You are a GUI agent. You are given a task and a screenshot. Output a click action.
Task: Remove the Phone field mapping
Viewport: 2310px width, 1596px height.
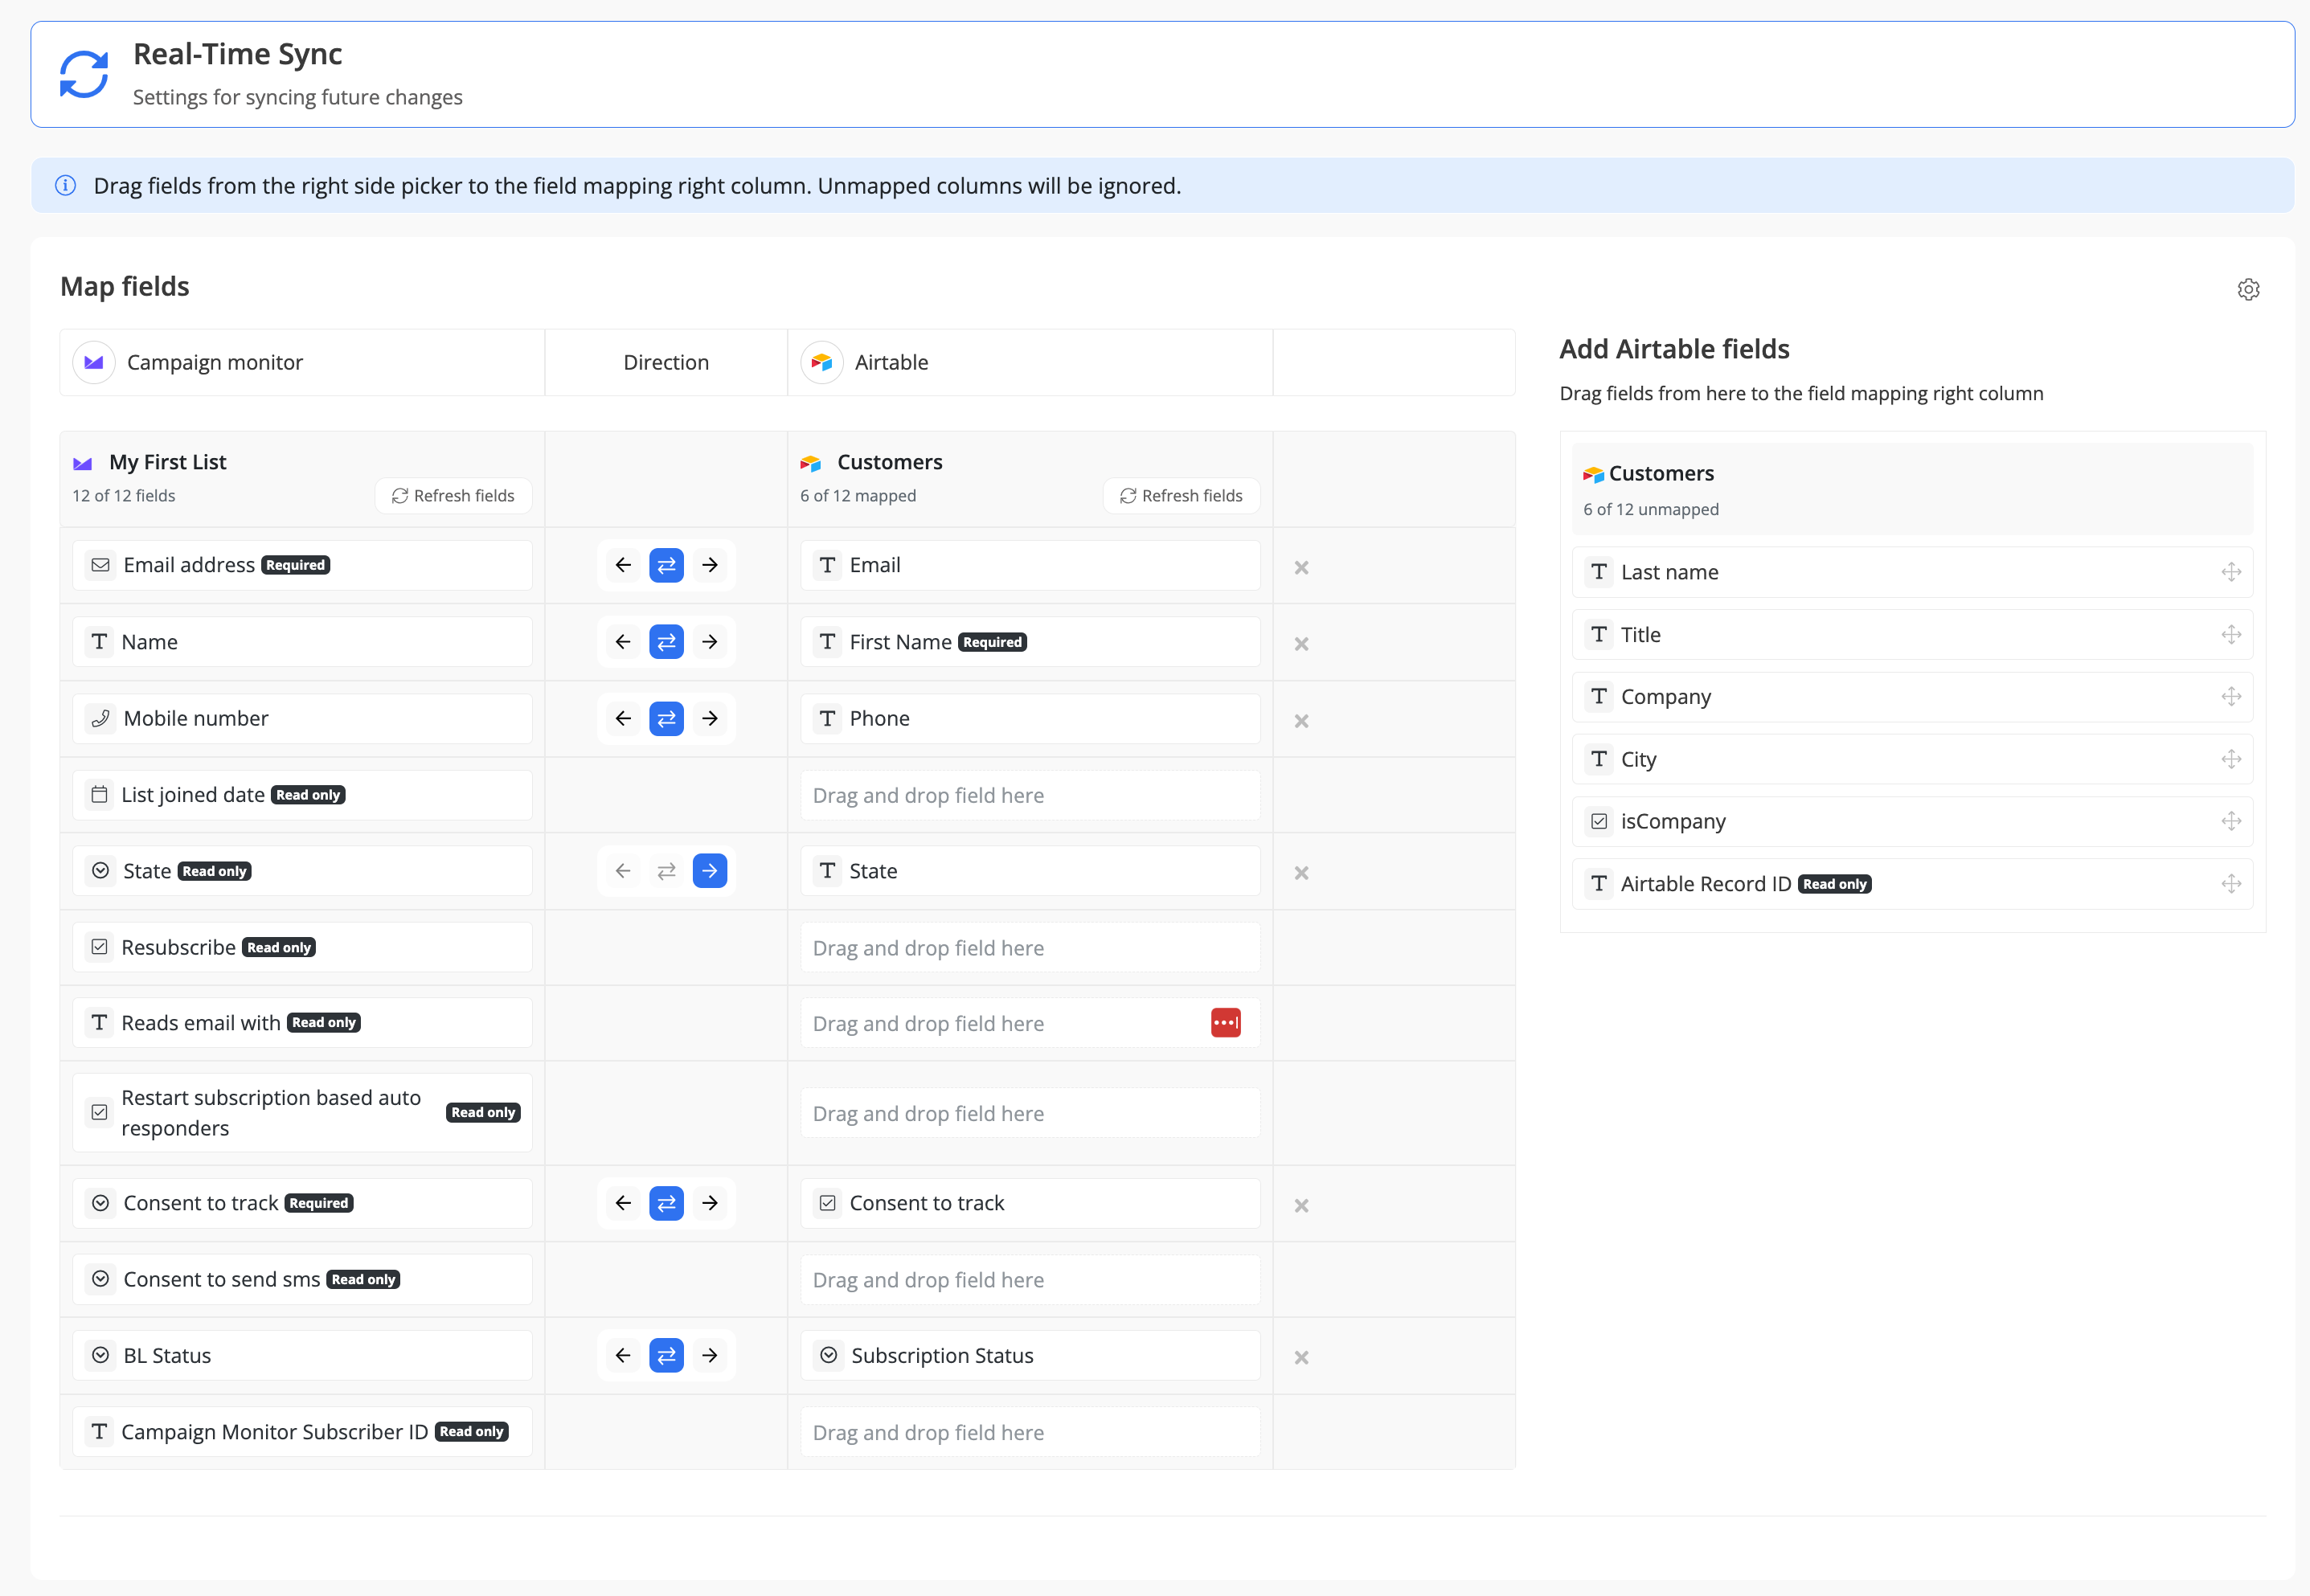coord(1301,721)
